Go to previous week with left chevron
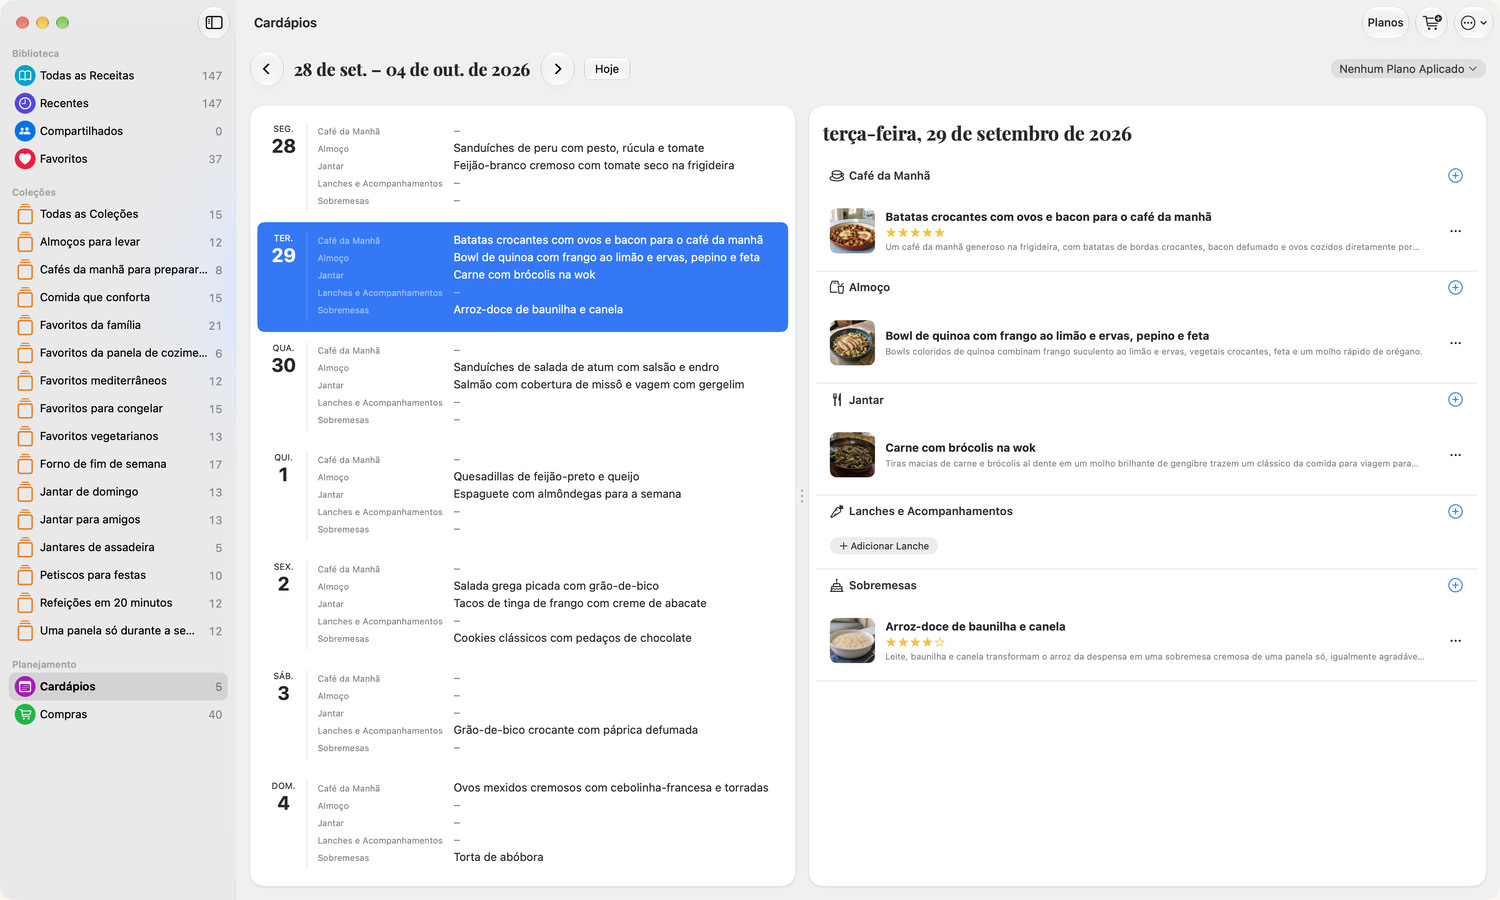Viewport: 1500px width, 900px height. point(266,69)
